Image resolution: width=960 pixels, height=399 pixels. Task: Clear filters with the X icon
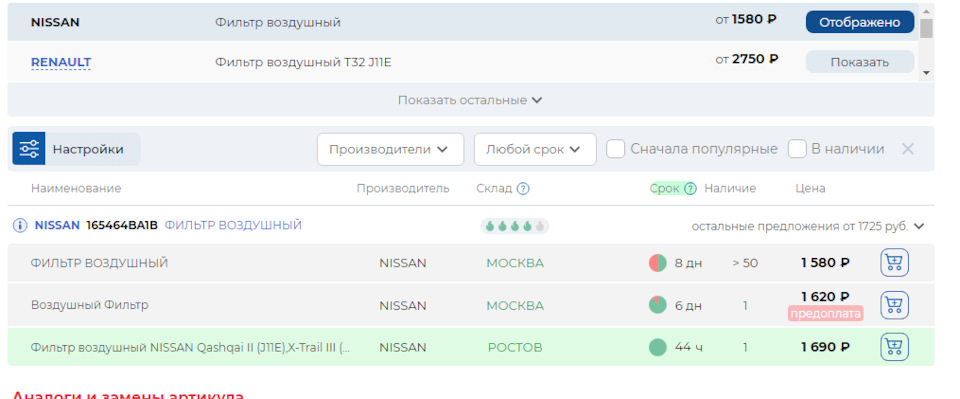[907, 149]
